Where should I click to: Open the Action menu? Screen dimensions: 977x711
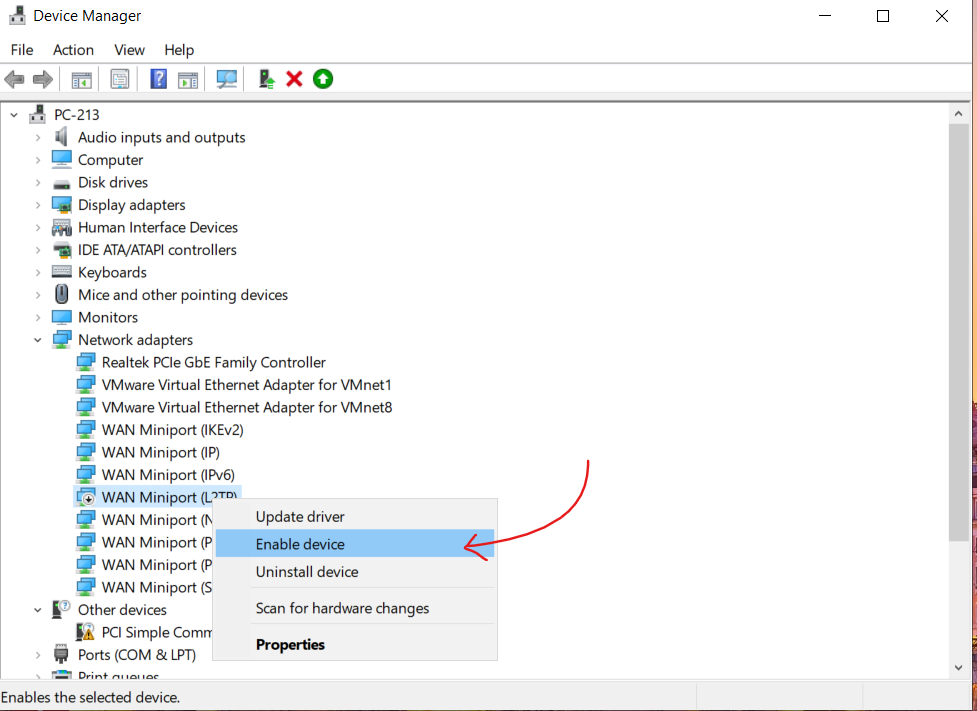(x=73, y=50)
